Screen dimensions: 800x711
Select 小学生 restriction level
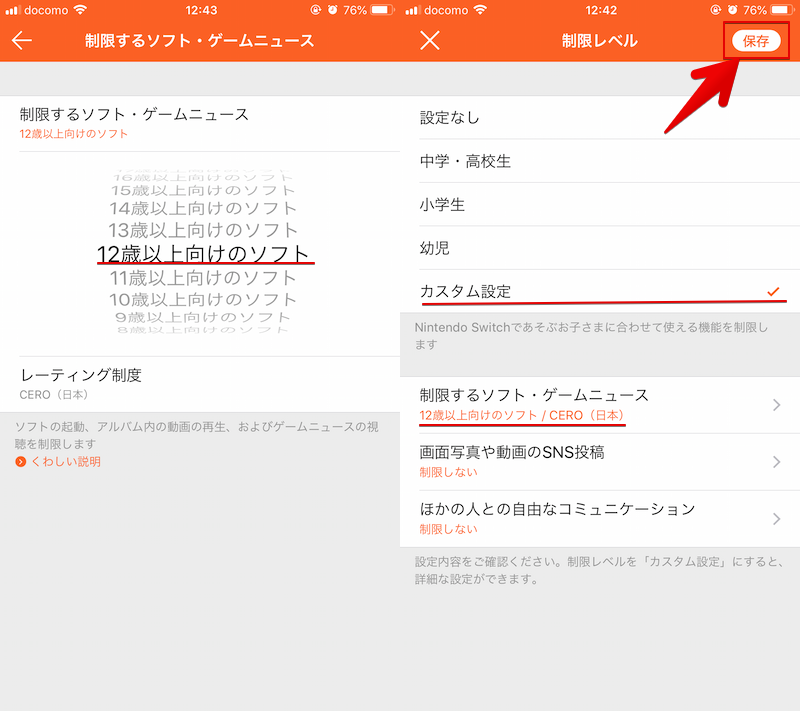(x=442, y=205)
